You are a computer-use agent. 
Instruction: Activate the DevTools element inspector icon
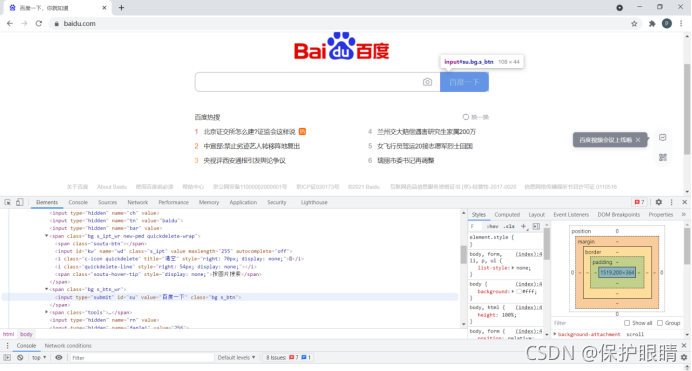click(x=8, y=202)
